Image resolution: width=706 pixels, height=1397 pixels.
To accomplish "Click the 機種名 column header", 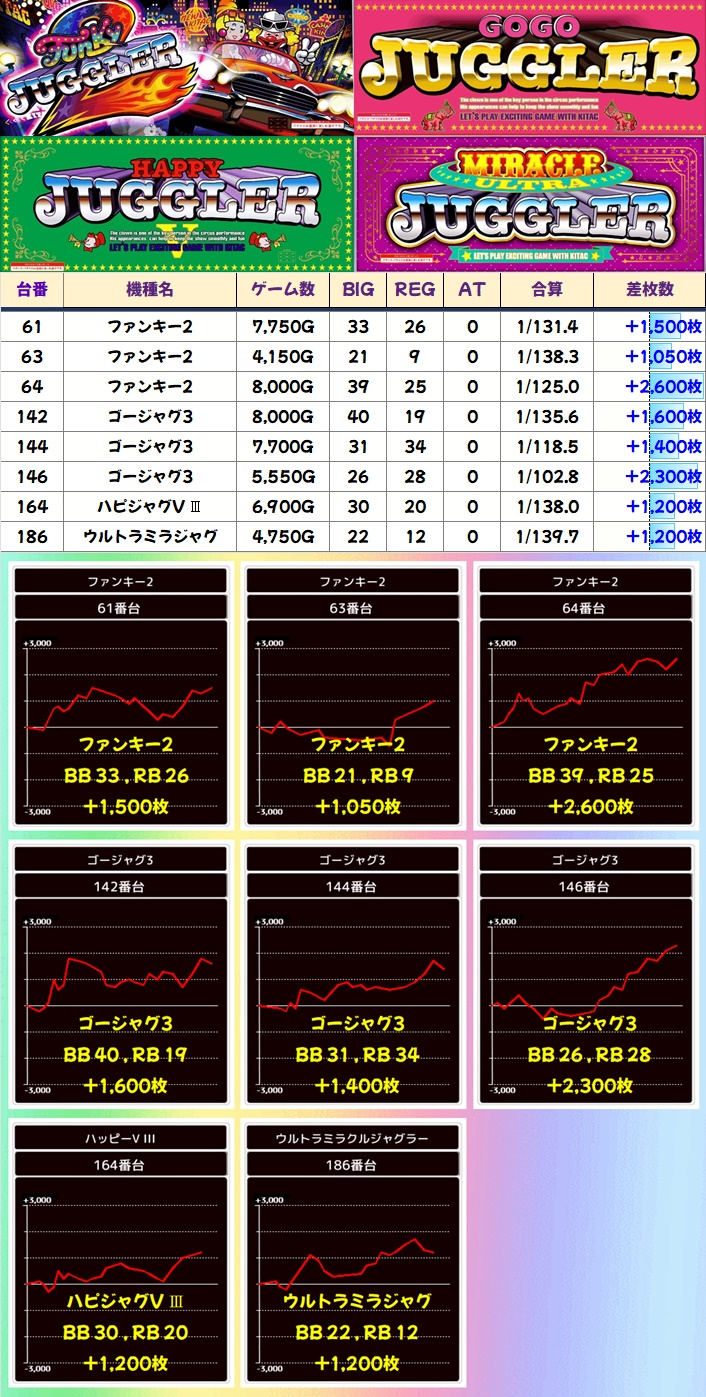I will pos(150,290).
